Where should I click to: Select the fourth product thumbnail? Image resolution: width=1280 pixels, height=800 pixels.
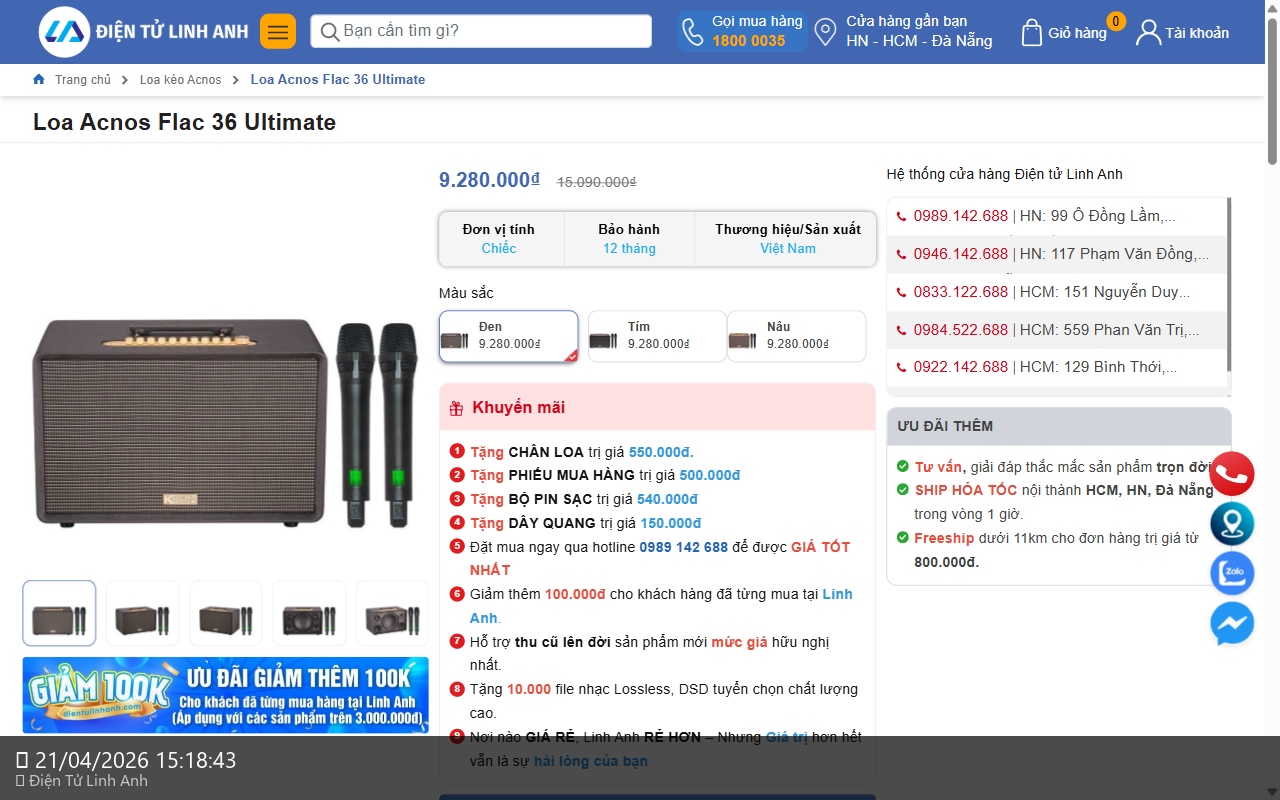(309, 613)
